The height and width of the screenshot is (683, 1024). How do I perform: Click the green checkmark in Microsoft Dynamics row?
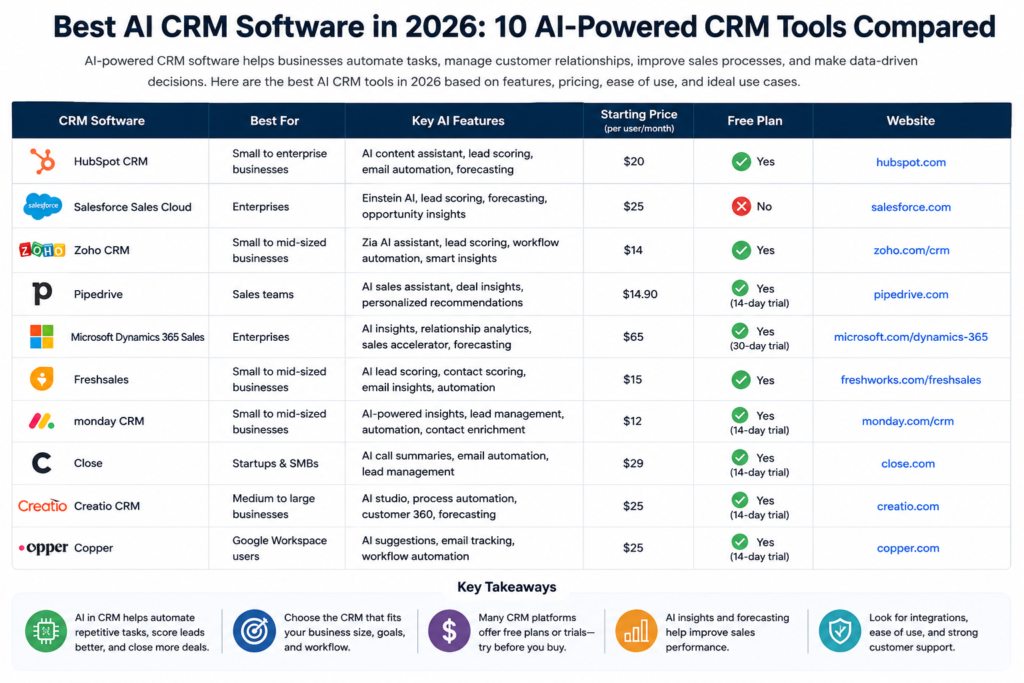click(740, 331)
